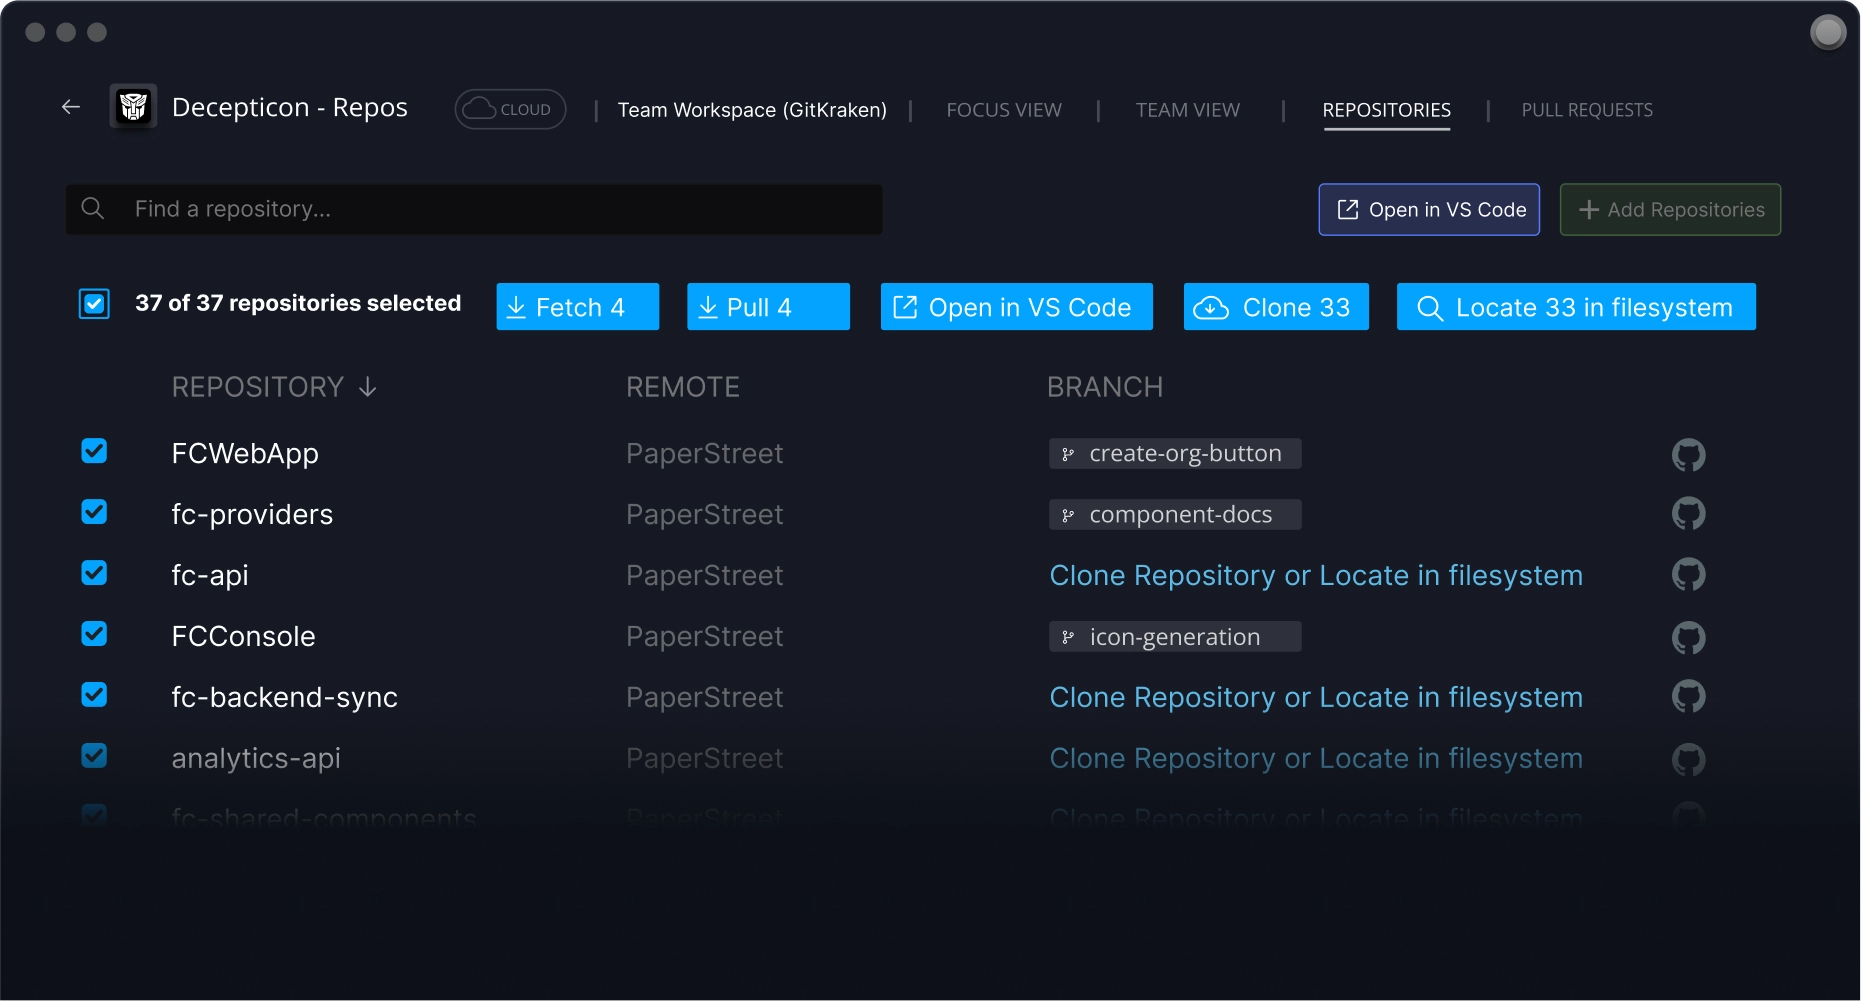Image resolution: width=1861 pixels, height=1001 pixels.
Task: Click the blue Open in VS Code button
Action: click(1016, 307)
